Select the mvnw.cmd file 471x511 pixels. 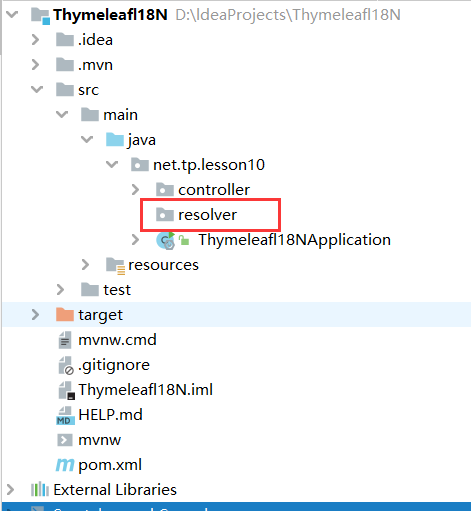tap(117, 340)
